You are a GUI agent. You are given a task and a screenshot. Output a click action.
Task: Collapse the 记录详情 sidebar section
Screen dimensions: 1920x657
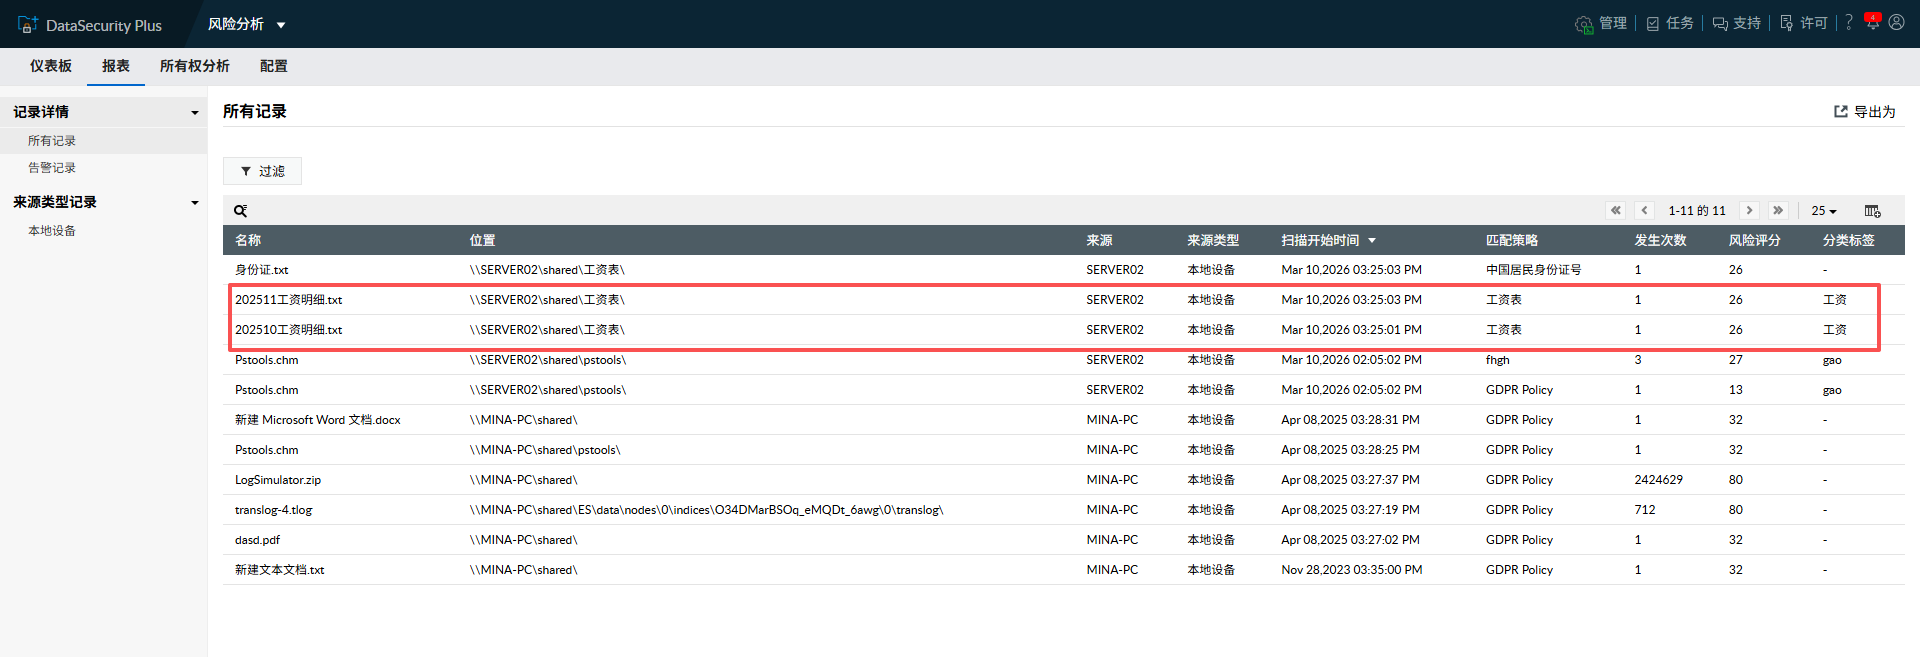194,113
